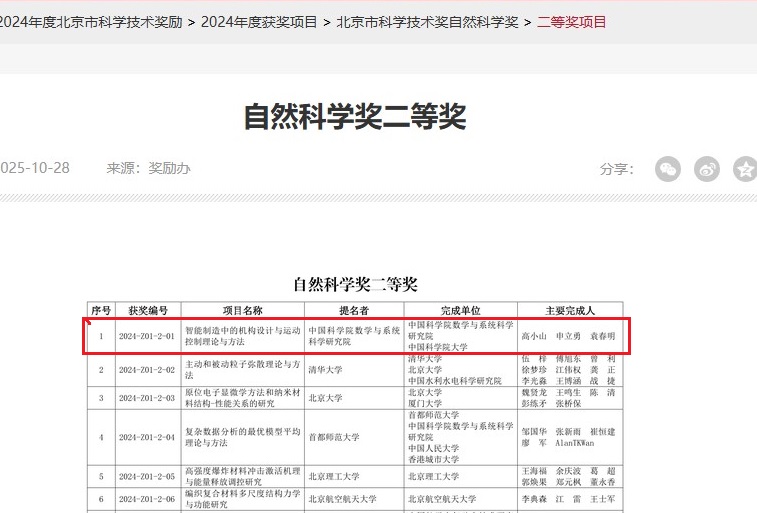Click the 主要完成人 column header
Image resolution: width=757 pixels, height=513 pixels.
pyautogui.click(x=569, y=310)
